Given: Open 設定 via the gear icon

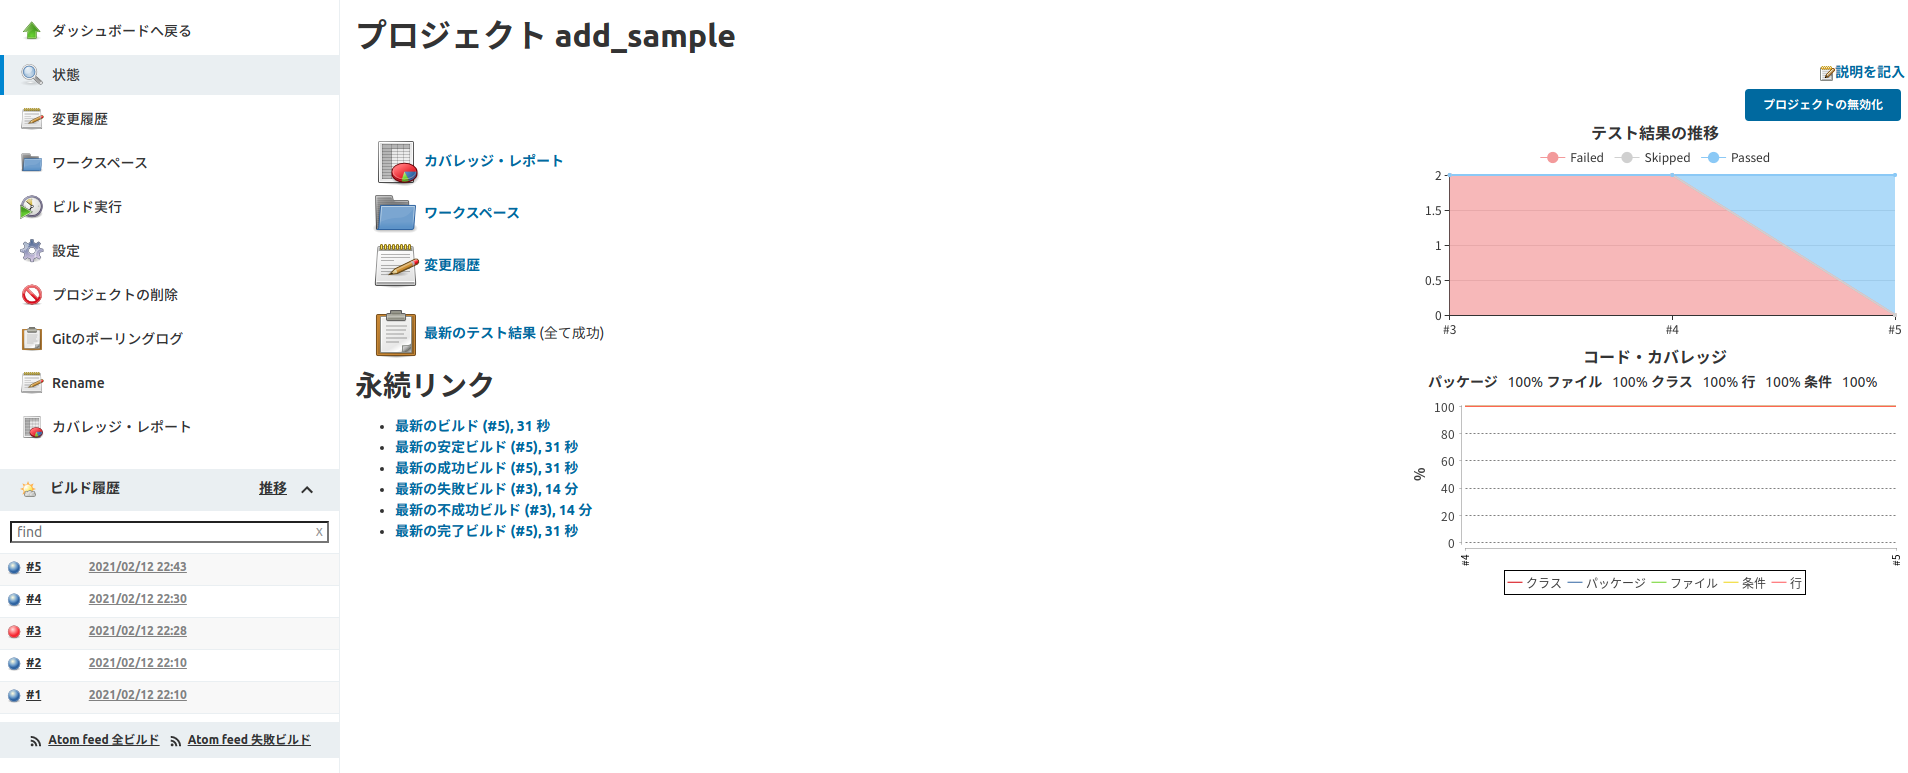Looking at the screenshot, I should pyautogui.click(x=30, y=250).
